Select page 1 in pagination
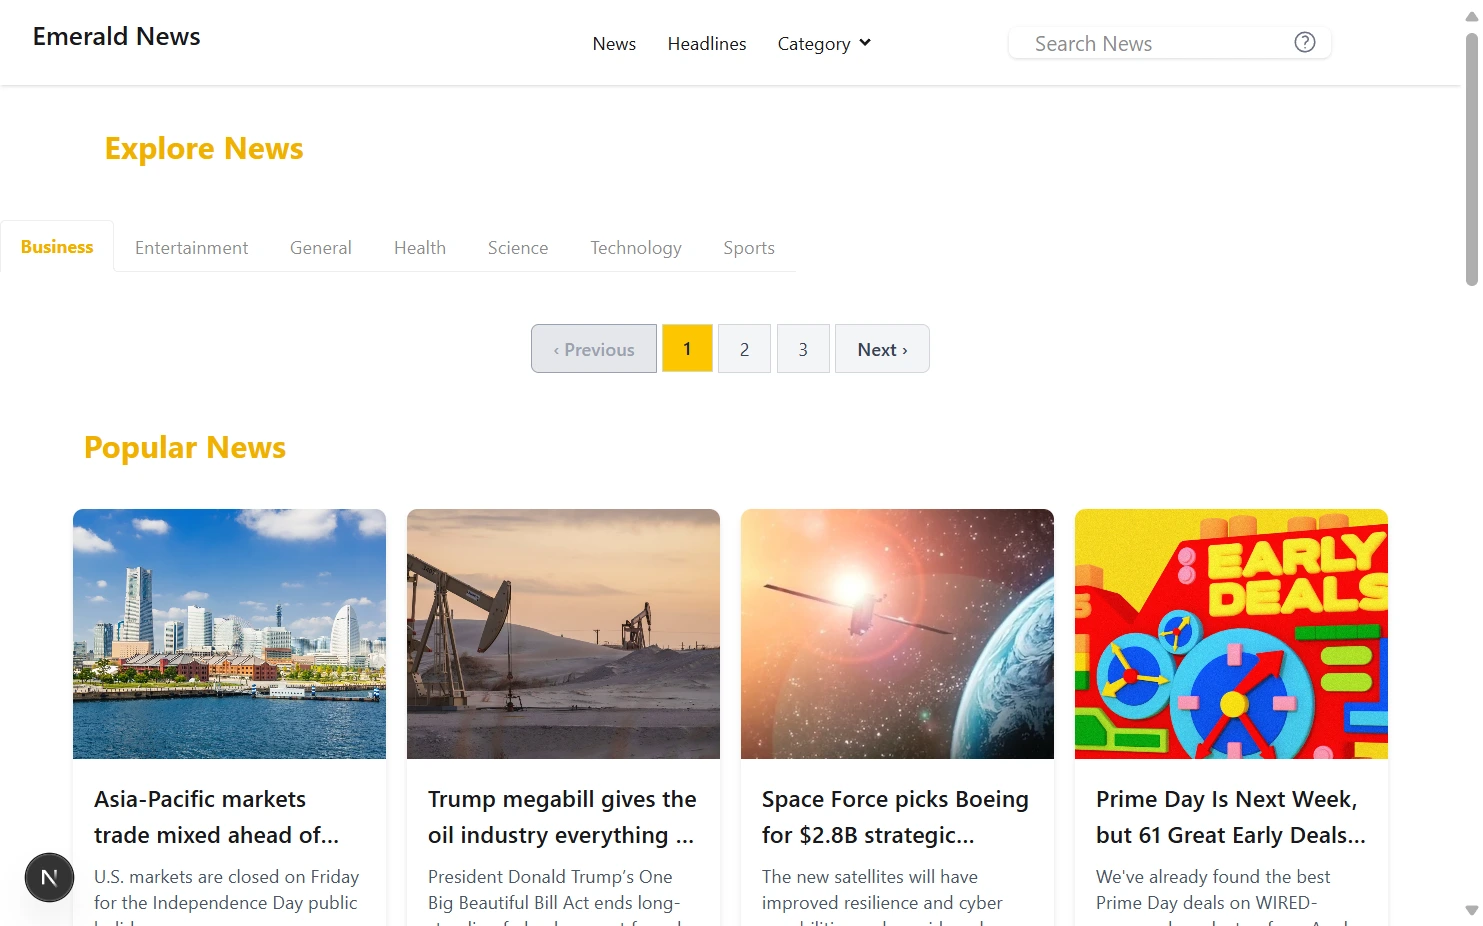The image size is (1483, 926). (x=687, y=349)
